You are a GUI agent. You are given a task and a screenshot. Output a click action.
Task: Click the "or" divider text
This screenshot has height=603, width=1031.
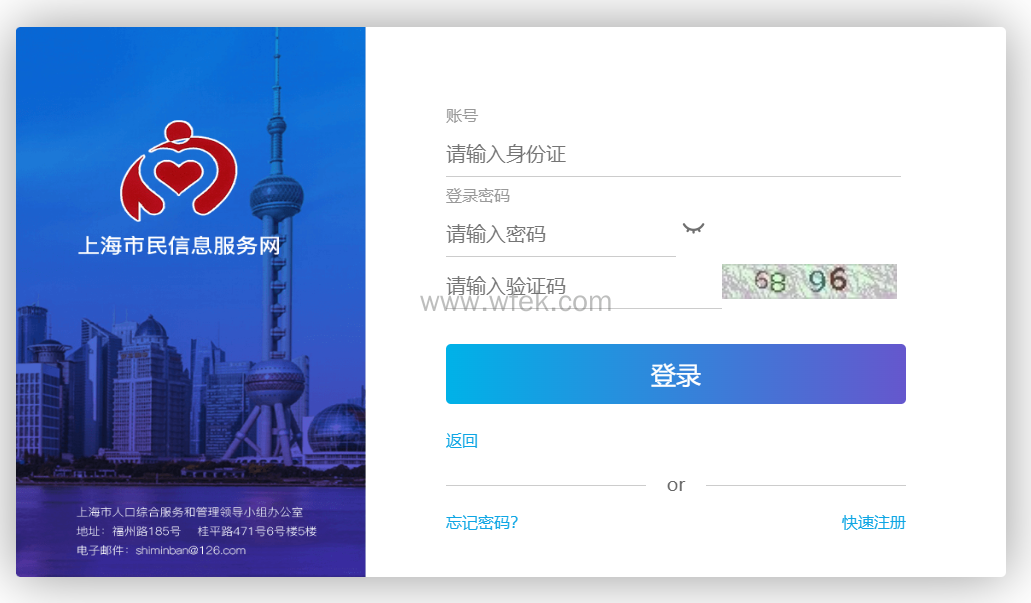676,485
